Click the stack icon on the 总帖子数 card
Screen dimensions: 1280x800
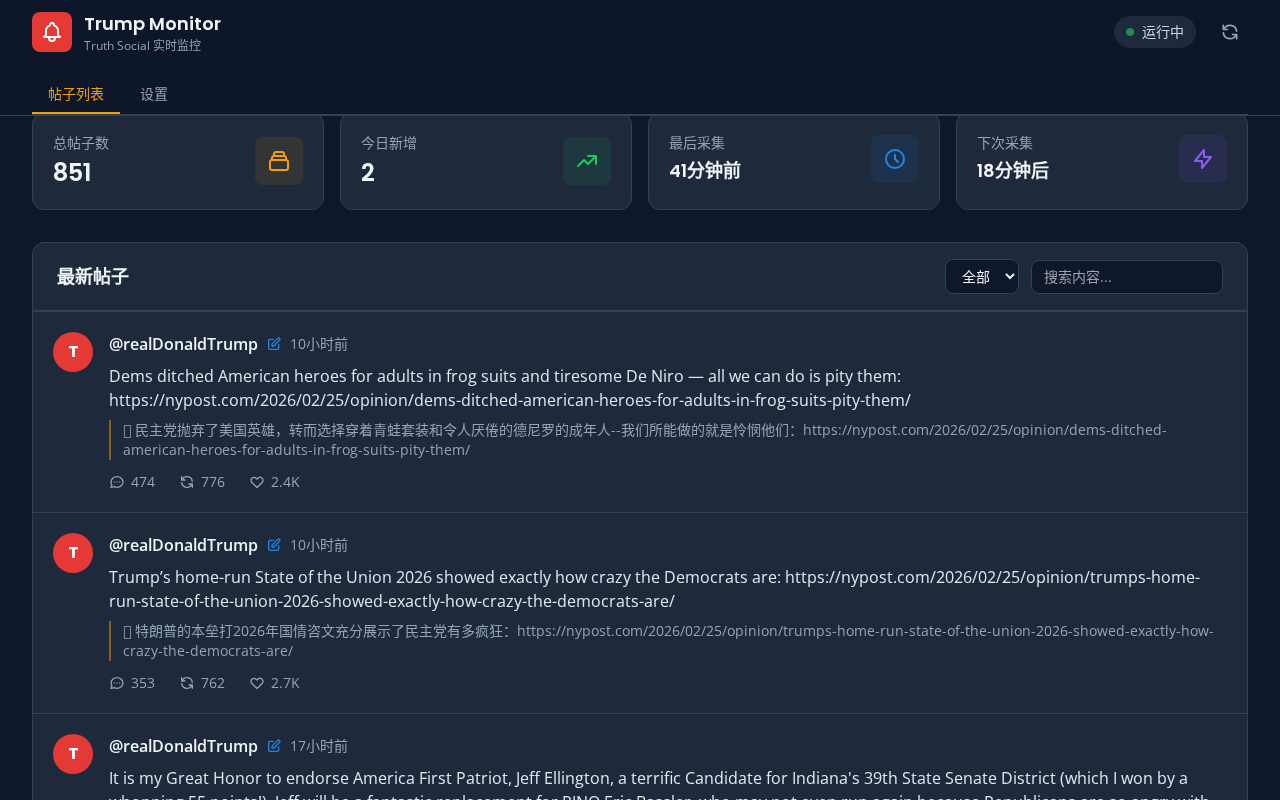click(x=279, y=161)
